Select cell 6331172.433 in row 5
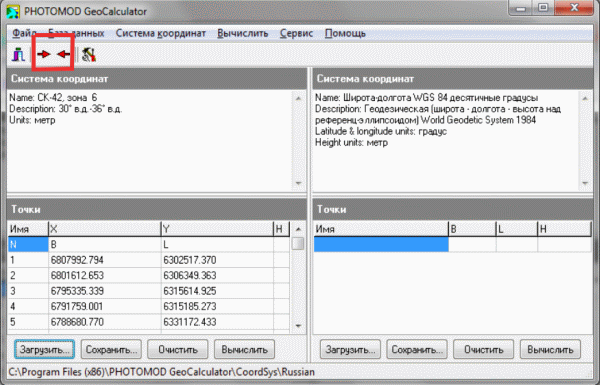This screenshot has width=600, height=385. (x=217, y=322)
